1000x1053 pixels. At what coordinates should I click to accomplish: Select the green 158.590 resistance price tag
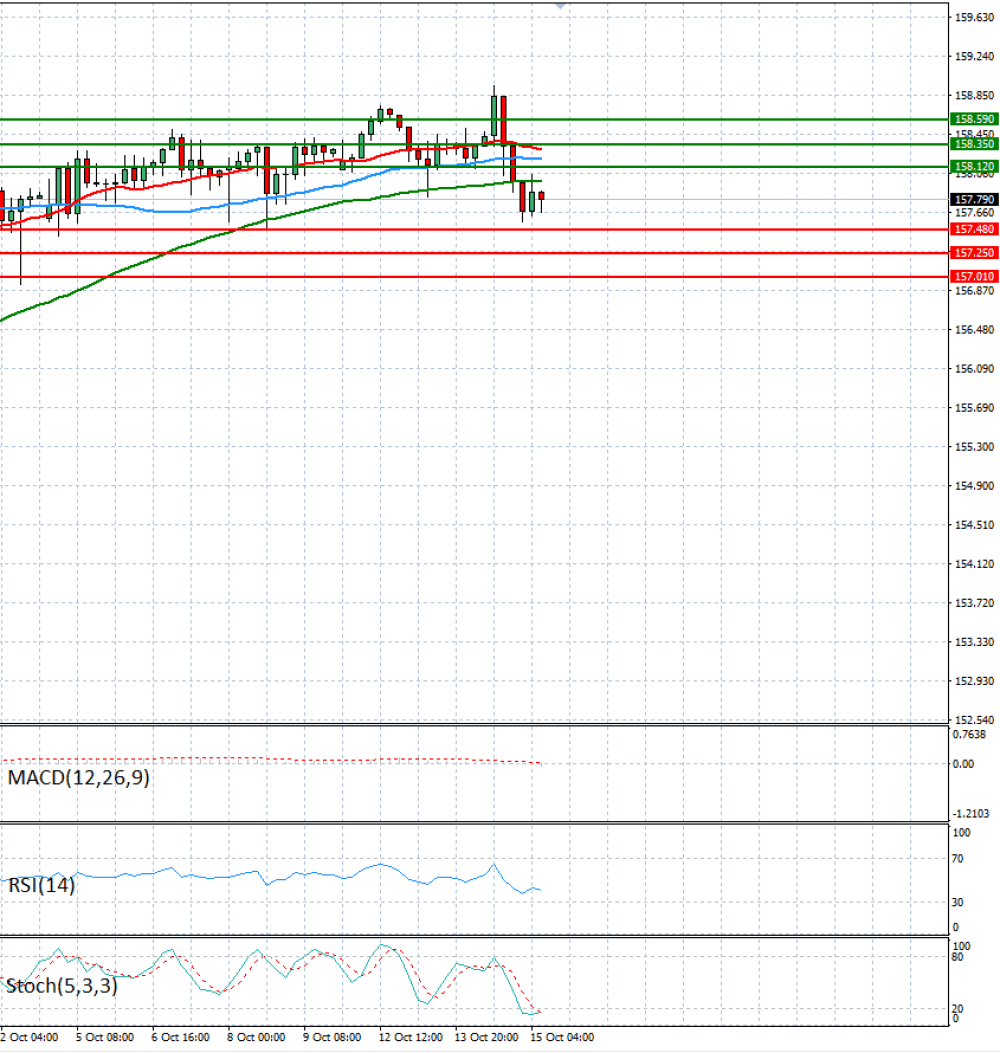click(x=974, y=119)
